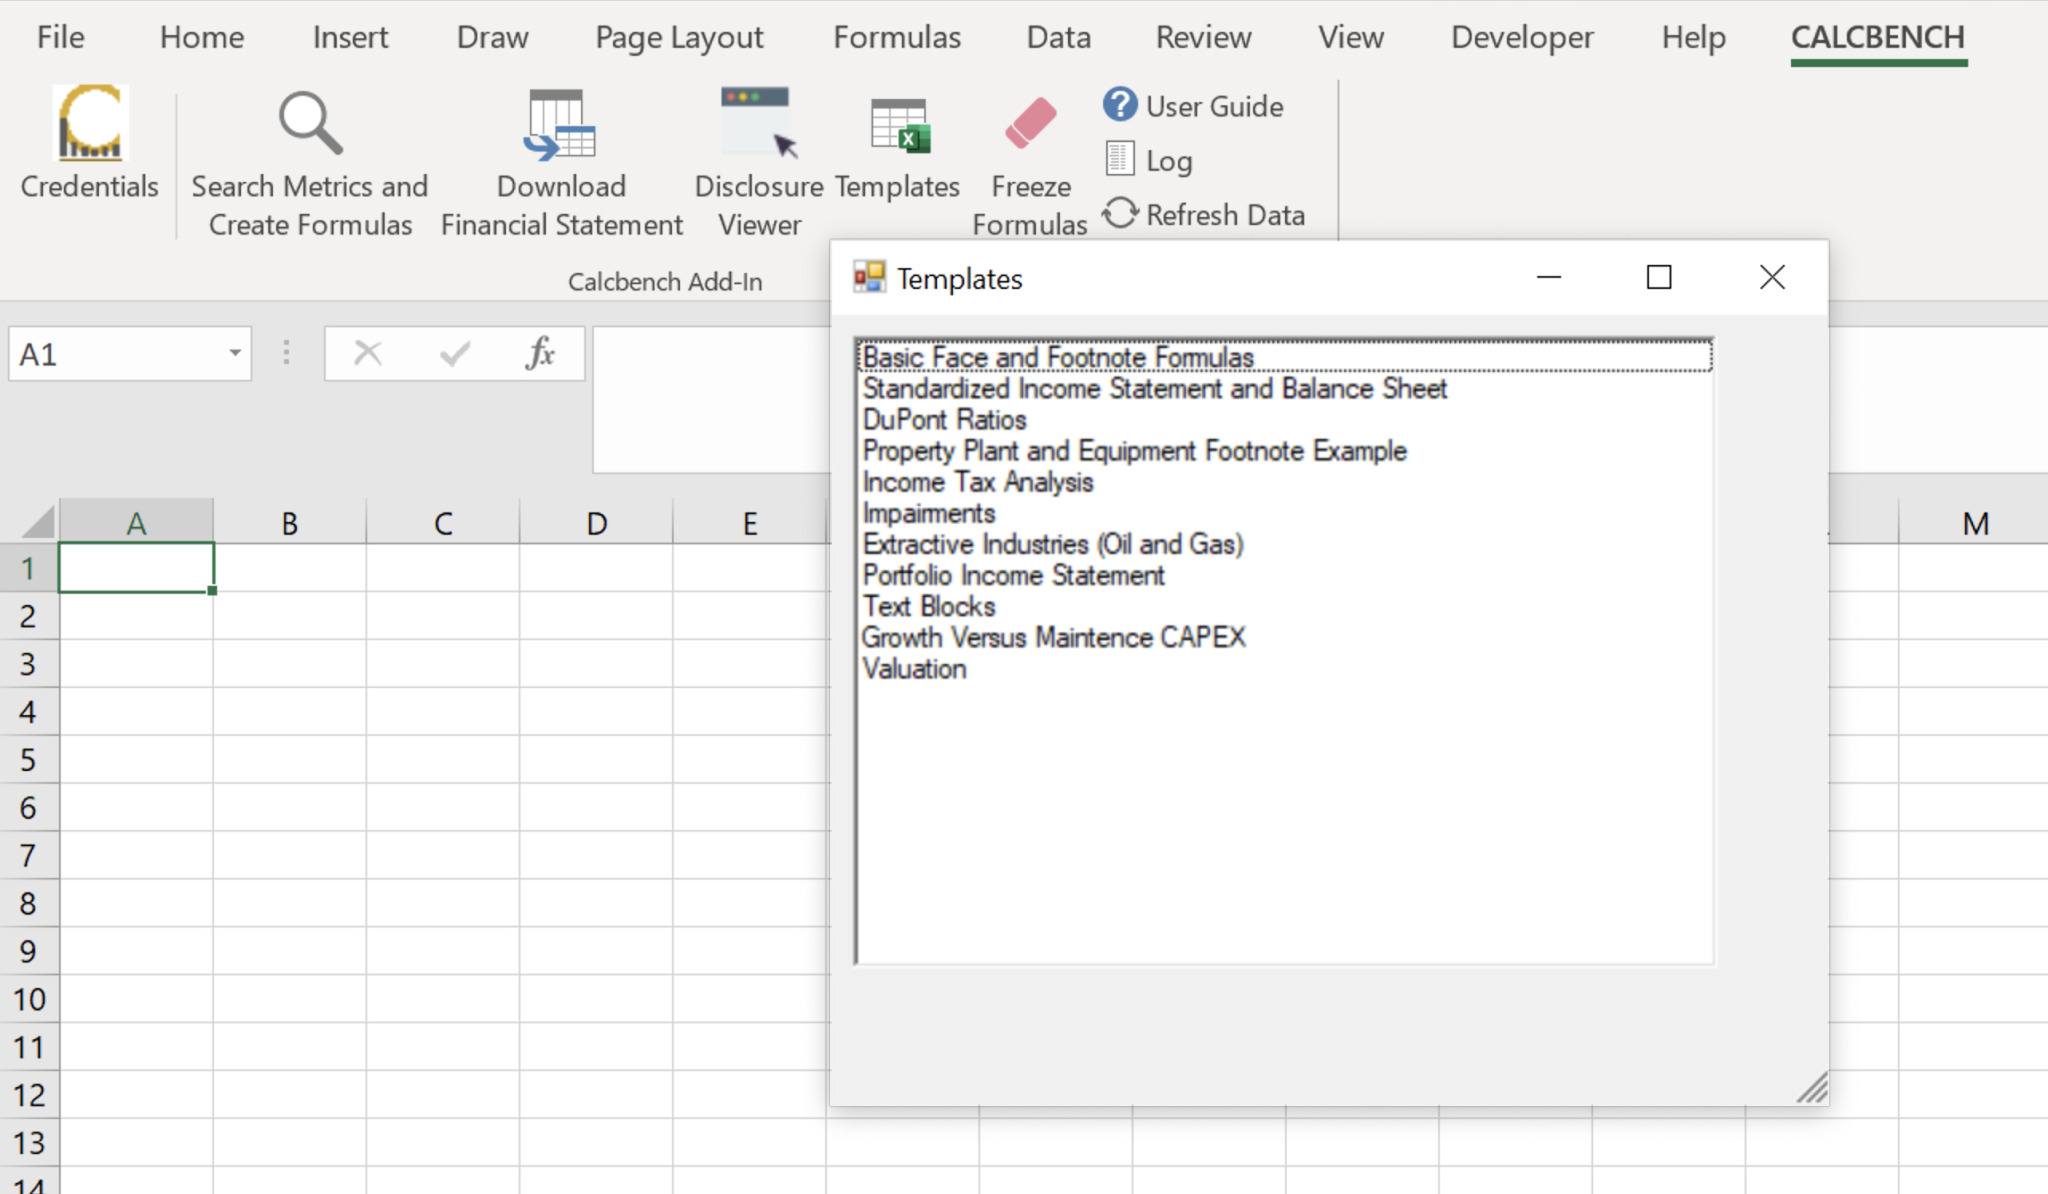Open the Log icon
The width and height of the screenshot is (2048, 1194).
click(1120, 160)
